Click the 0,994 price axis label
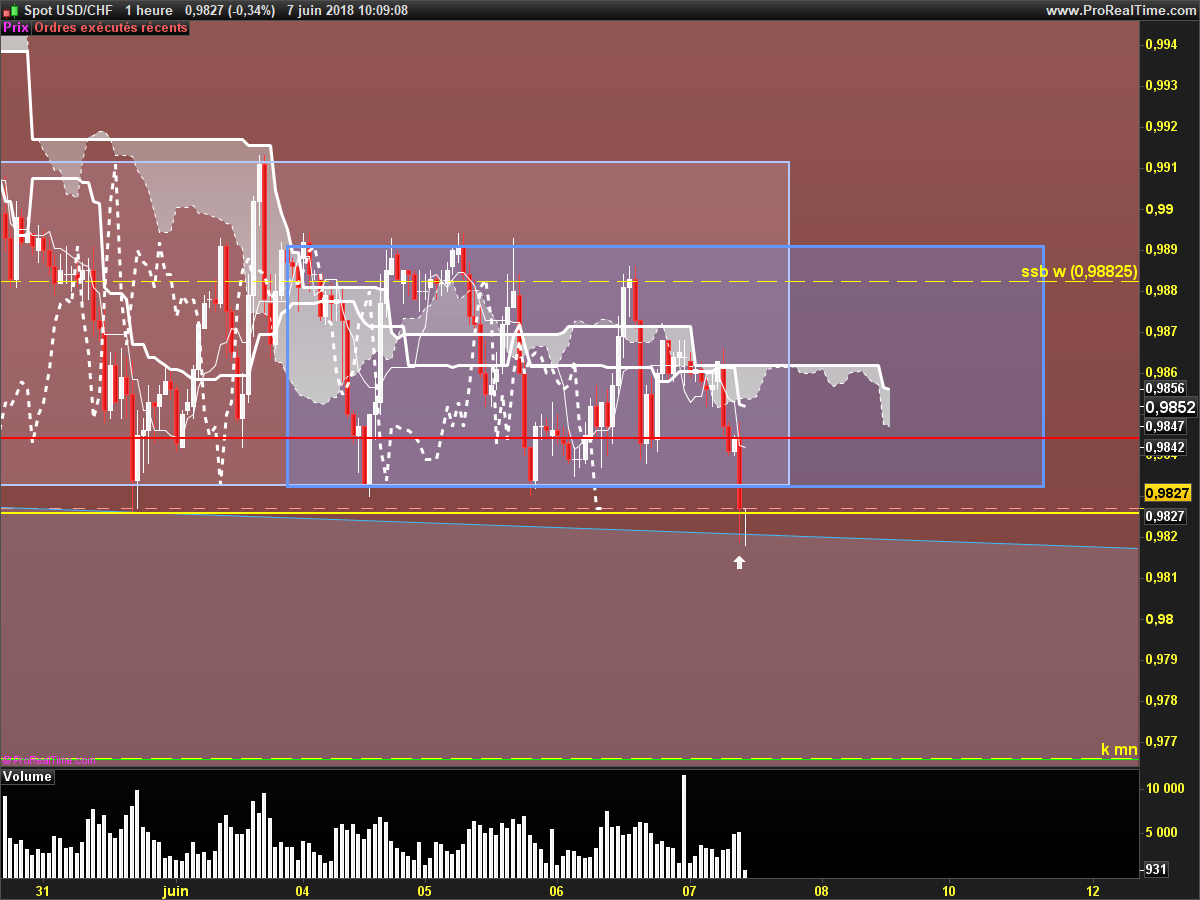 1160,44
